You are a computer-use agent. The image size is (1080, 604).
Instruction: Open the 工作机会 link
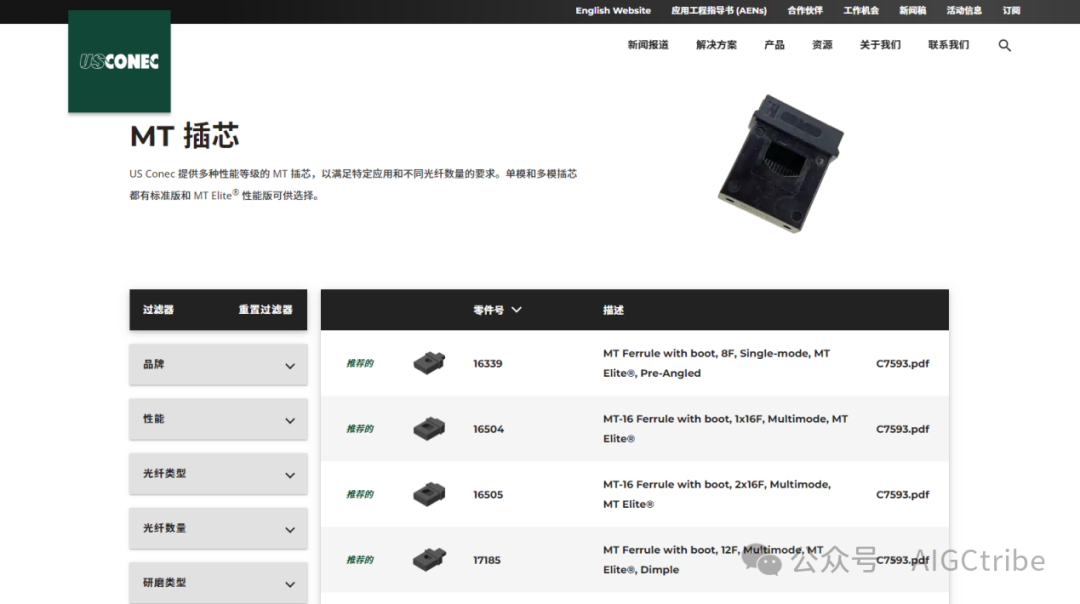click(x=861, y=10)
